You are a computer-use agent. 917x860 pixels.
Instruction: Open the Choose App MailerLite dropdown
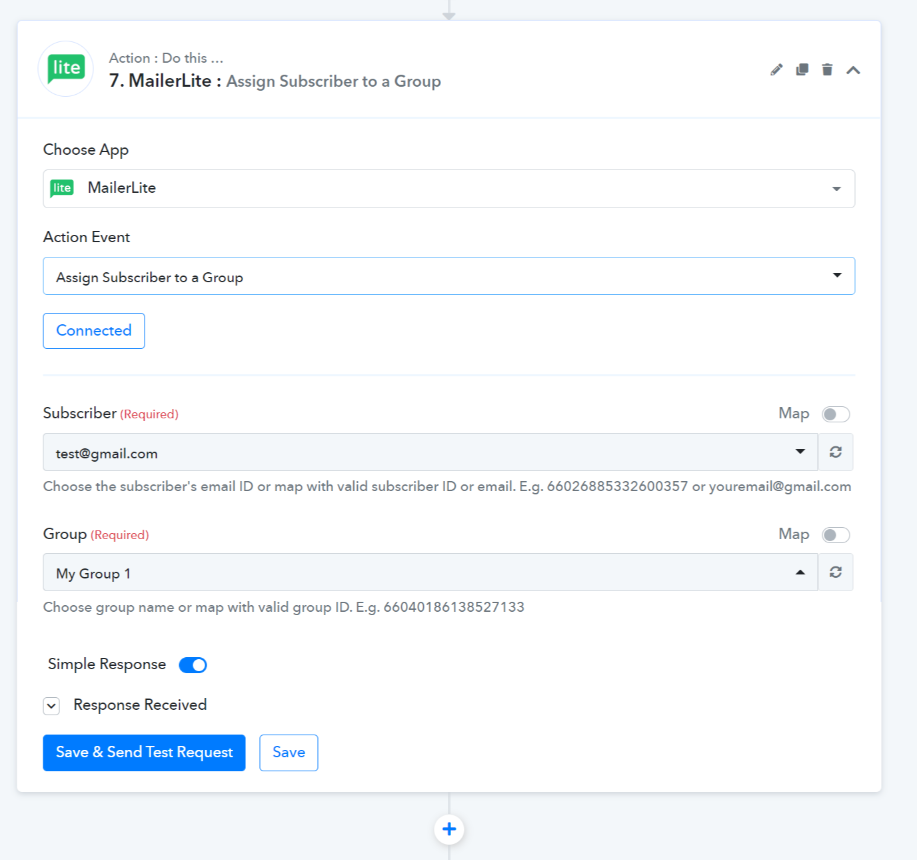click(x=449, y=188)
